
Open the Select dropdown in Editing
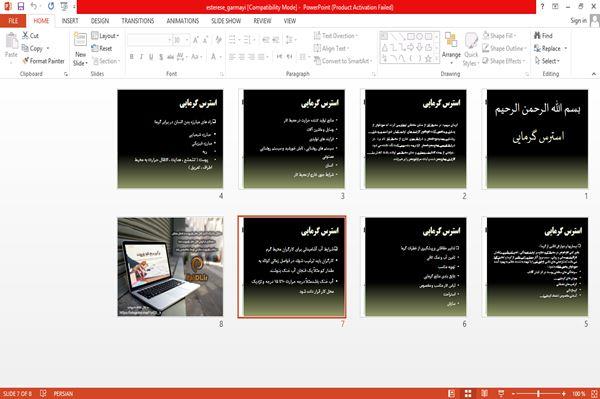(x=547, y=61)
